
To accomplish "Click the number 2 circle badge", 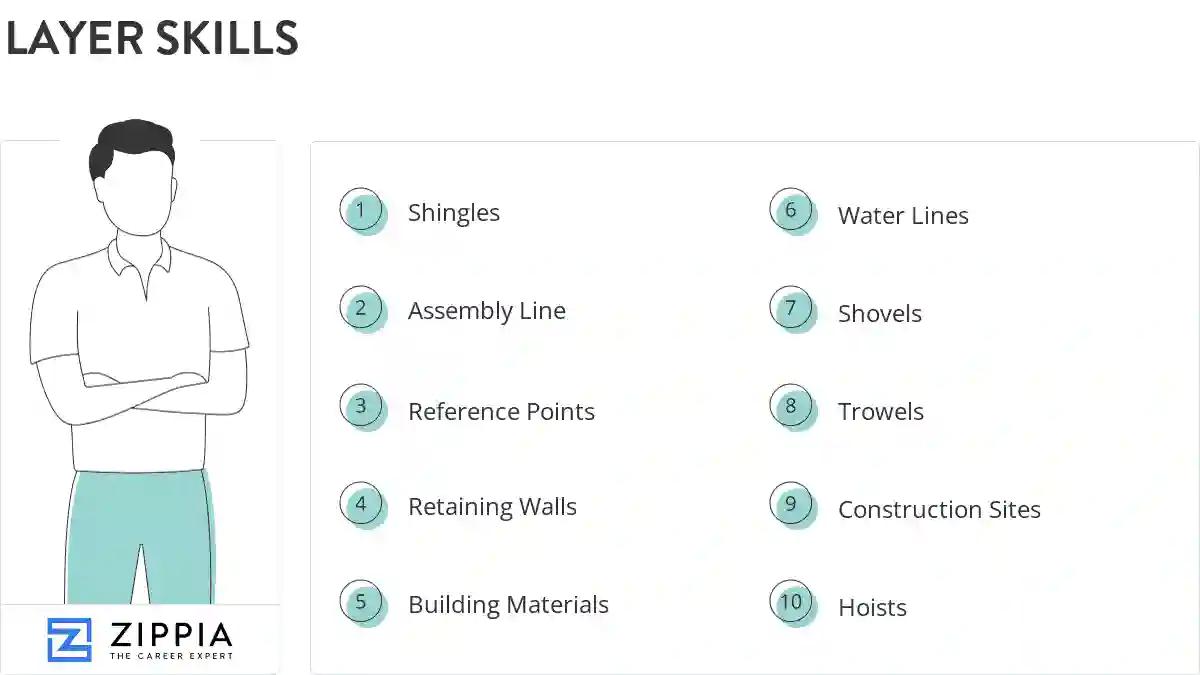I will click(x=361, y=309).
